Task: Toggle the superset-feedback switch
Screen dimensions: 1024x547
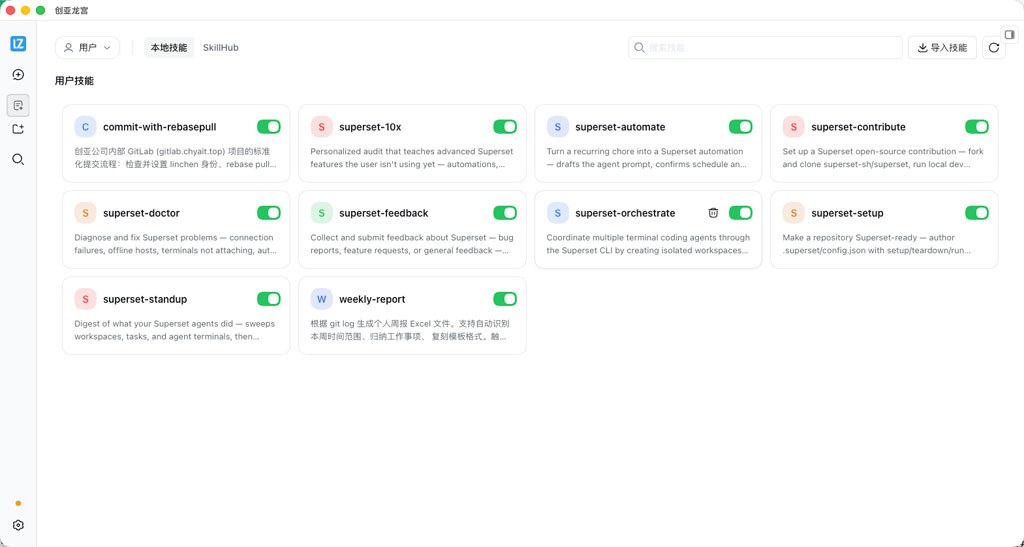Action: [505, 213]
